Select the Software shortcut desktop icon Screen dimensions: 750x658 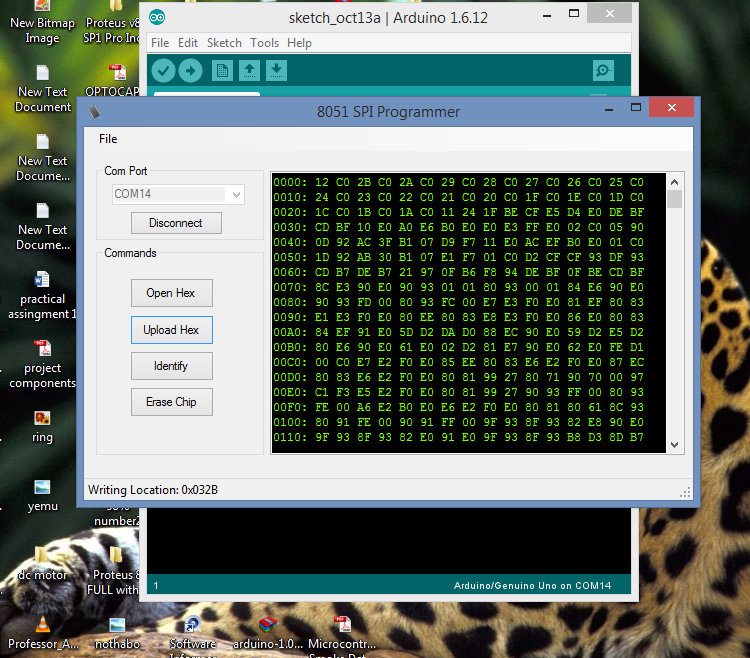click(x=192, y=625)
